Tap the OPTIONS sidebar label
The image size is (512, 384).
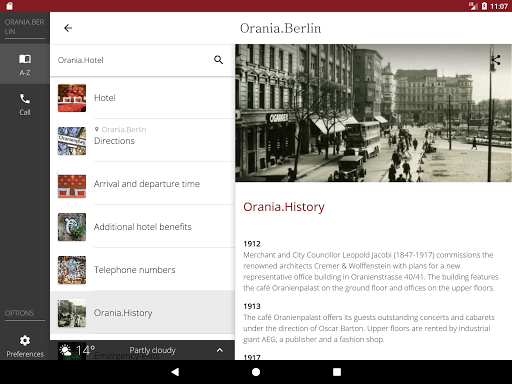(x=19, y=313)
